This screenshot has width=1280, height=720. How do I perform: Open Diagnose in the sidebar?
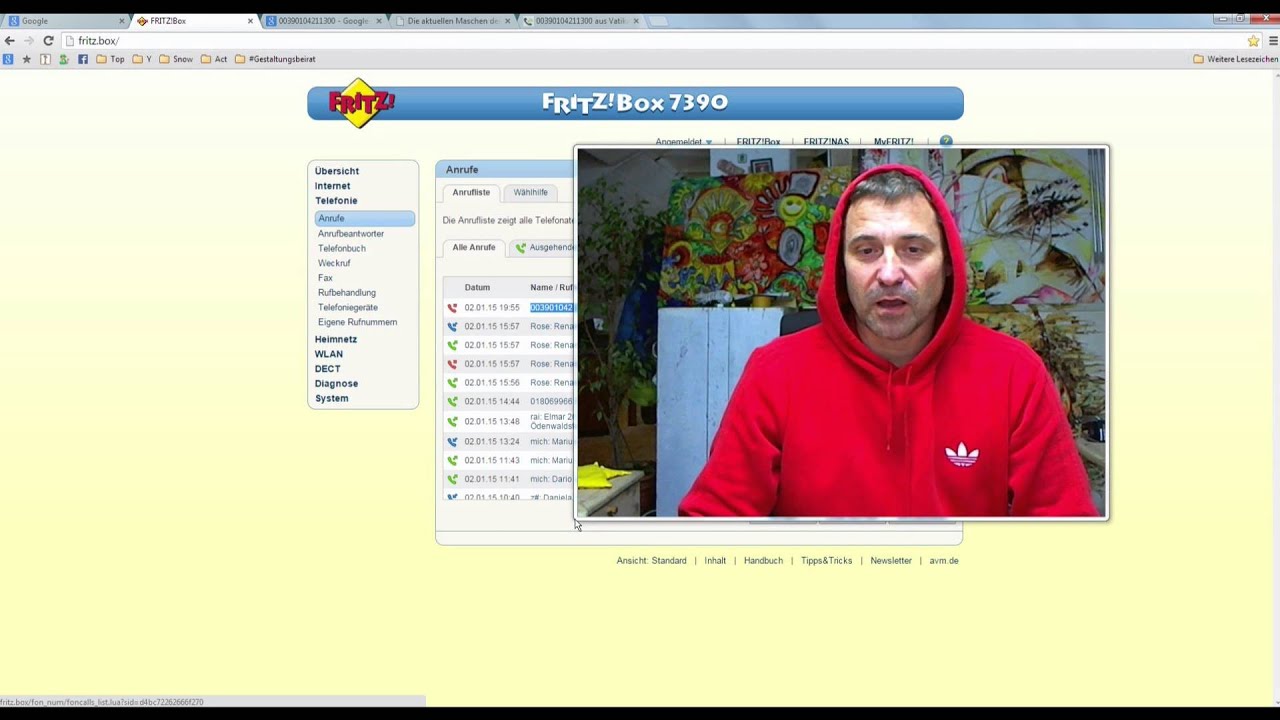[x=336, y=384]
